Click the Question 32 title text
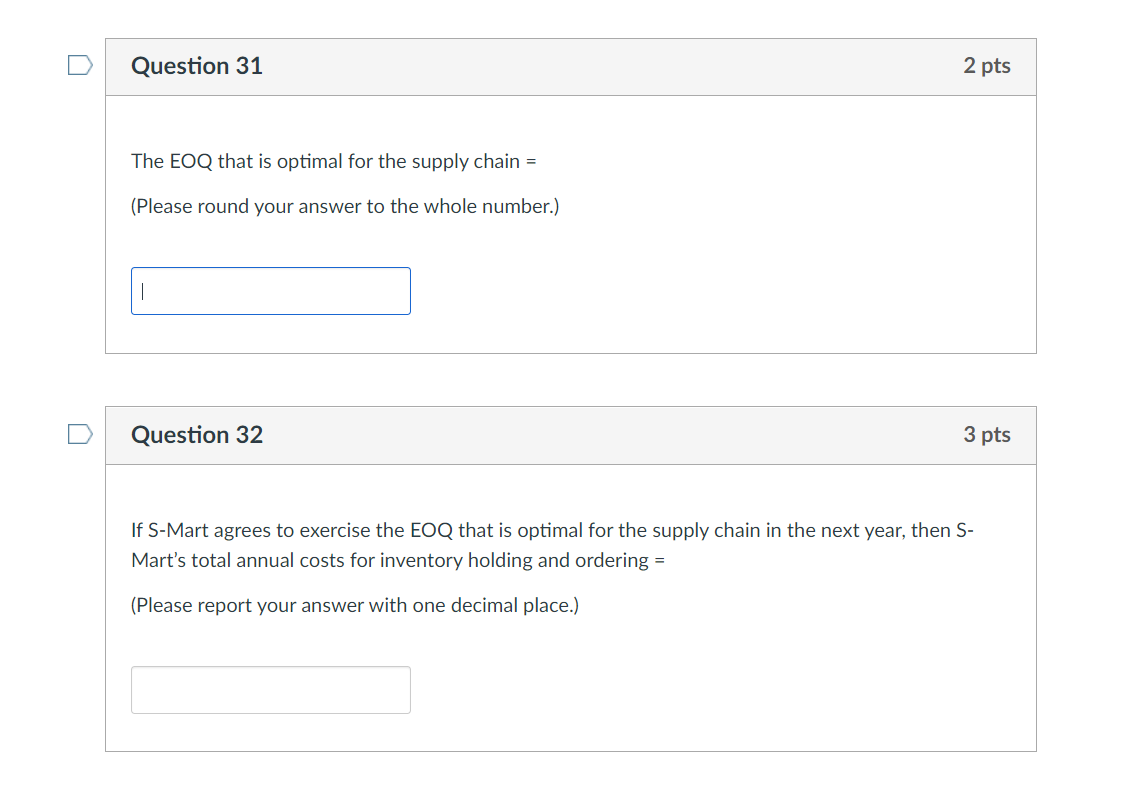Viewport: 1127px width, 789px height. 196,435
